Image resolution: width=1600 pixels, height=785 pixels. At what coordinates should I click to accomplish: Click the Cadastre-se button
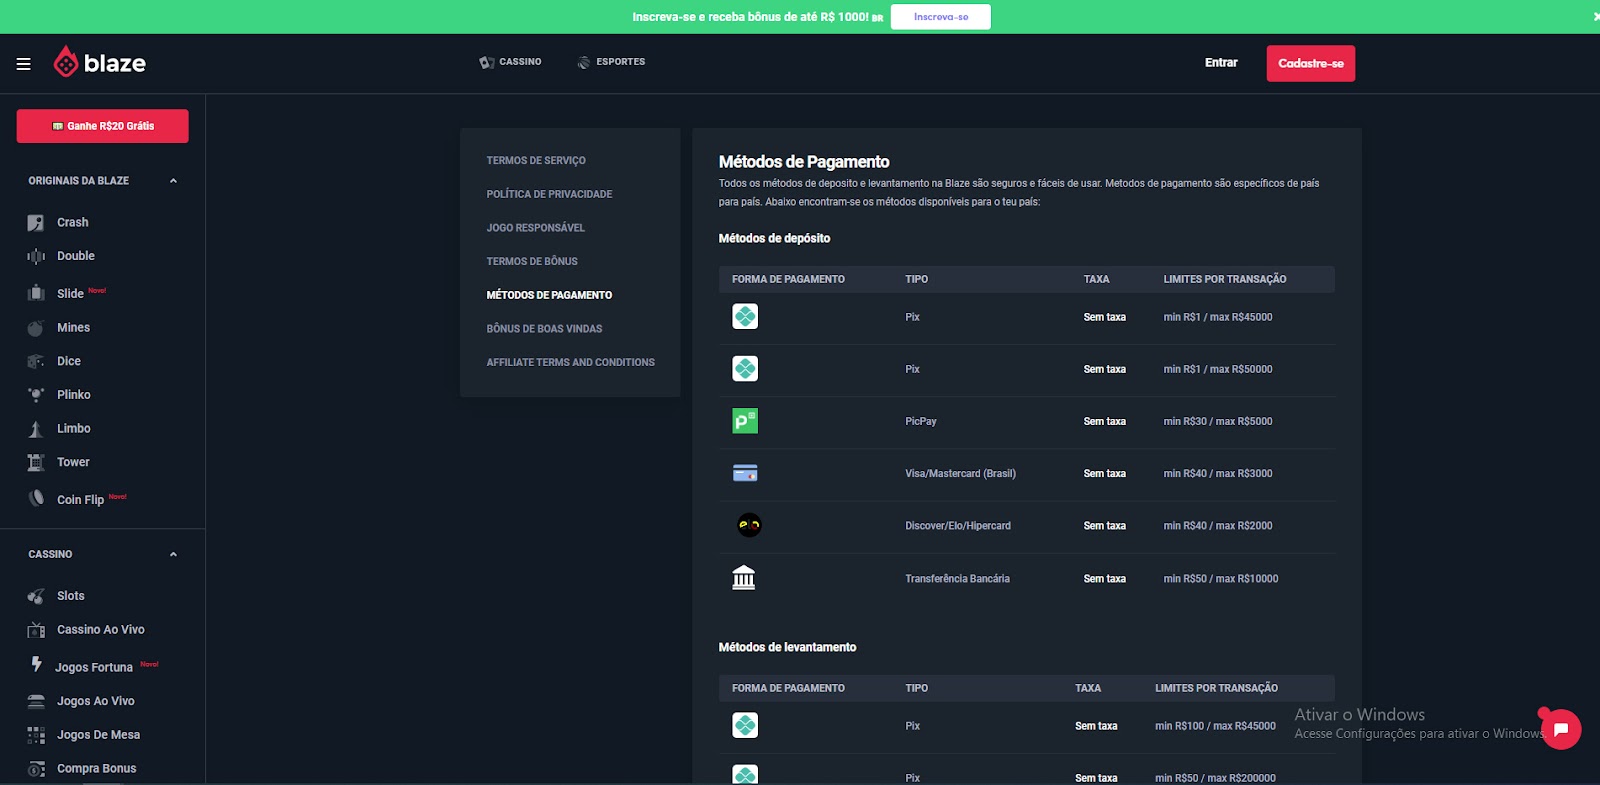[1311, 63]
